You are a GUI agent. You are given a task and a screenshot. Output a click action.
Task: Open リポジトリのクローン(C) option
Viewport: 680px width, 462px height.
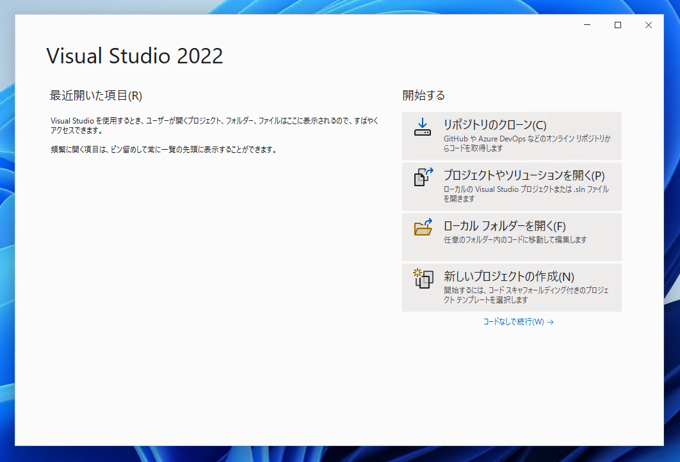pos(511,136)
